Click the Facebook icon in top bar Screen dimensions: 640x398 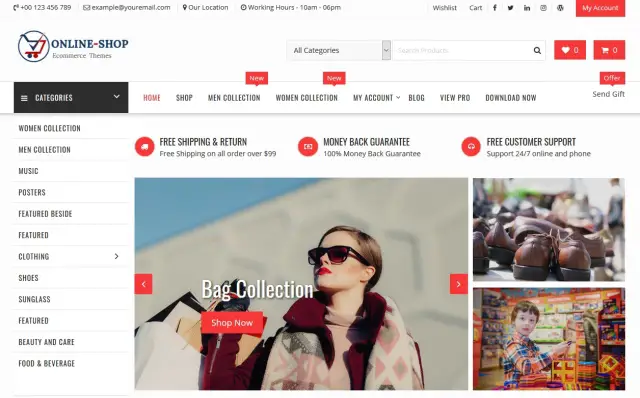495,8
